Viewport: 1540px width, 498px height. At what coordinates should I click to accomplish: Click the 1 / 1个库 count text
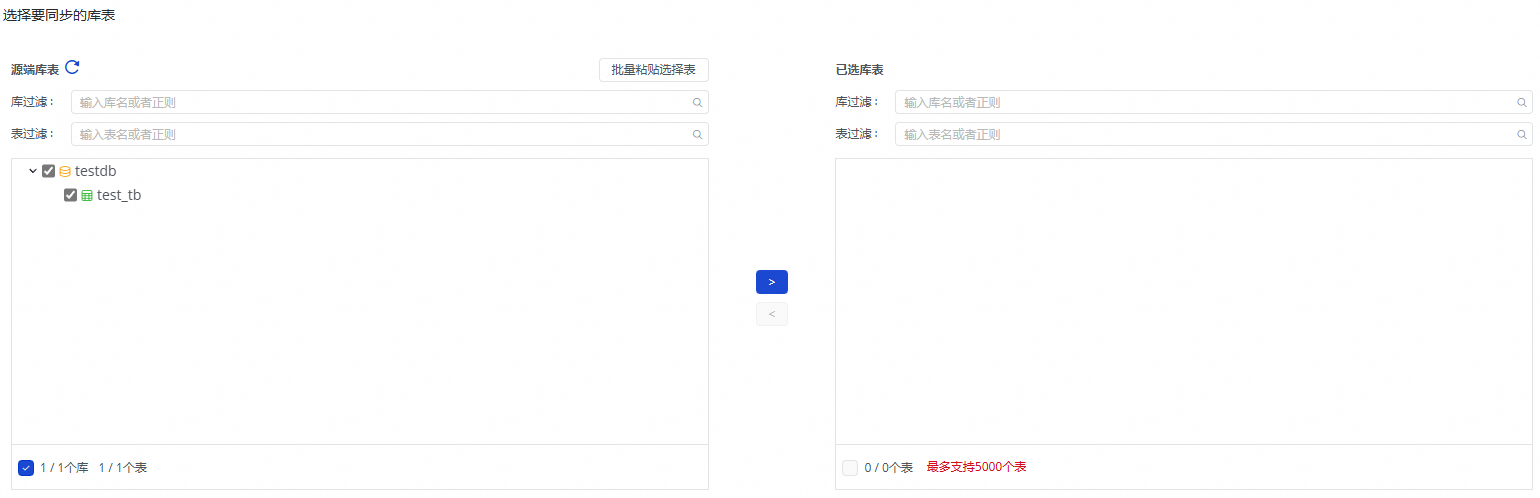(x=64, y=468)
